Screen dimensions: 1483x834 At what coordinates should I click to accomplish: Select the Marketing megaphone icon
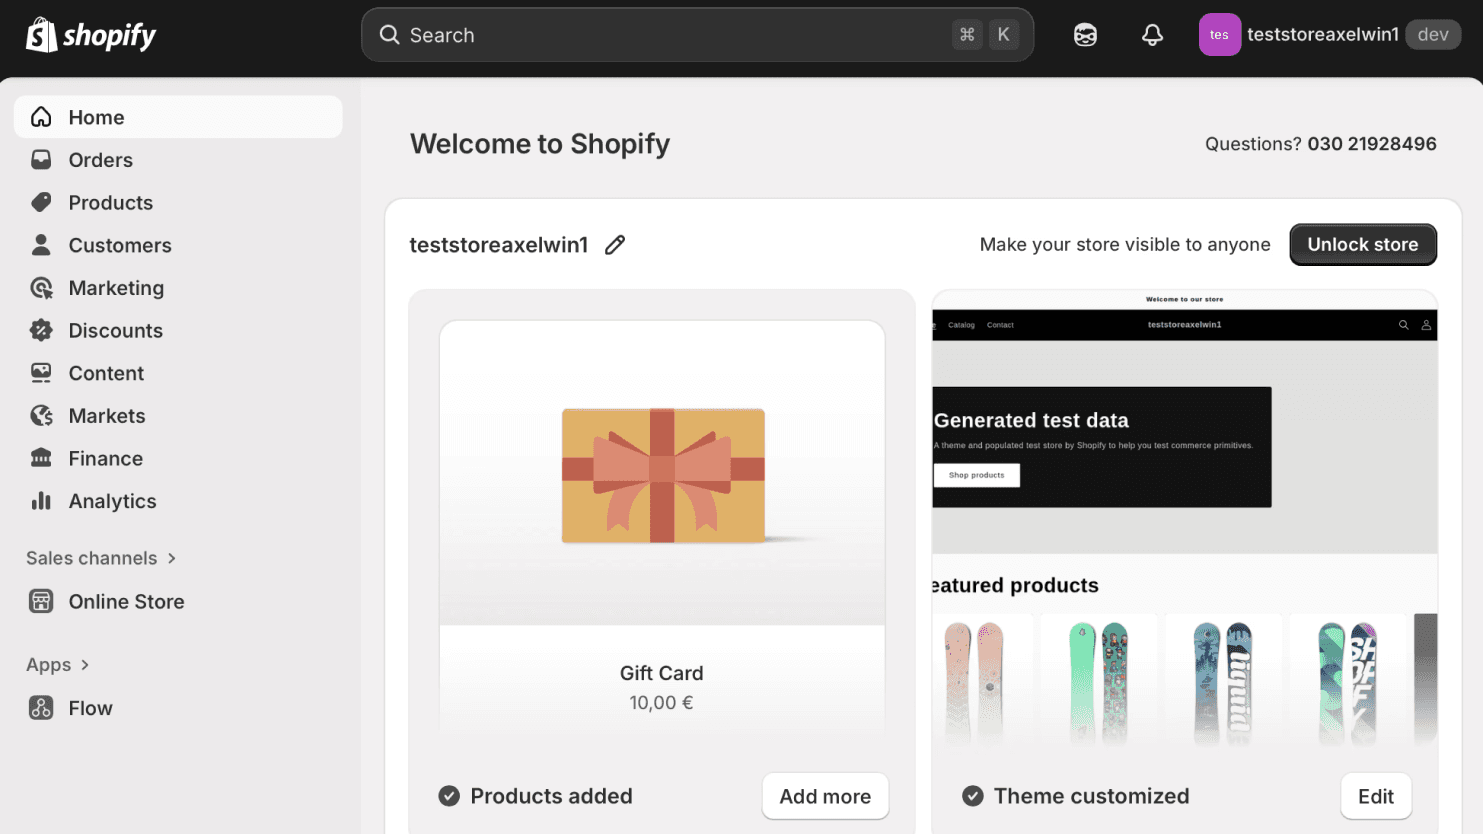click(x=40, y=287)
